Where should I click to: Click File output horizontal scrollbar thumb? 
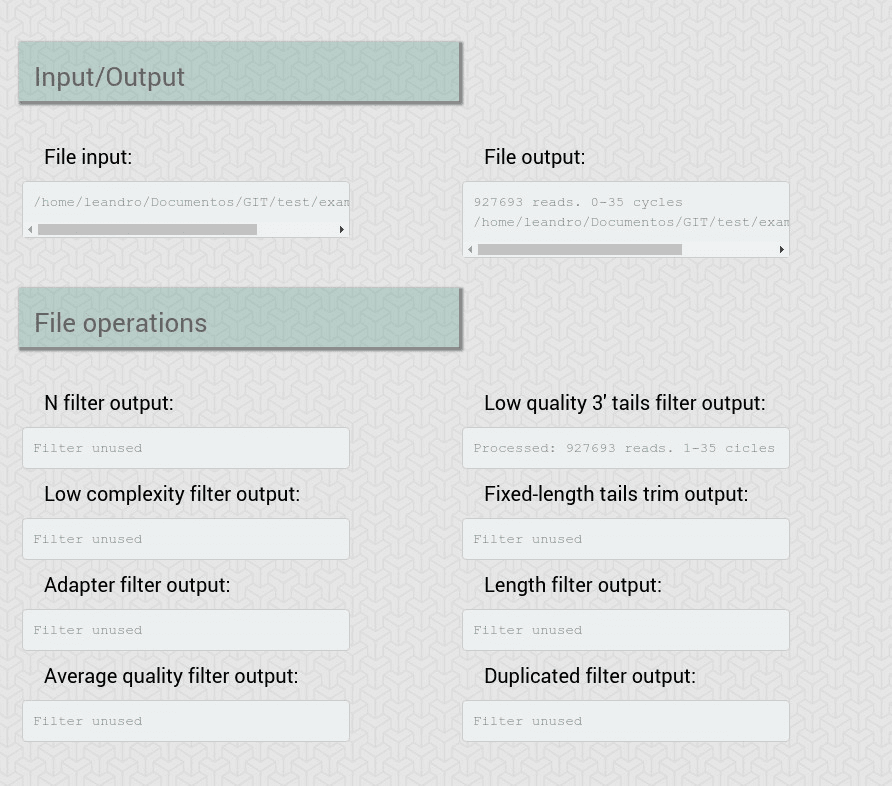[580, 250]
